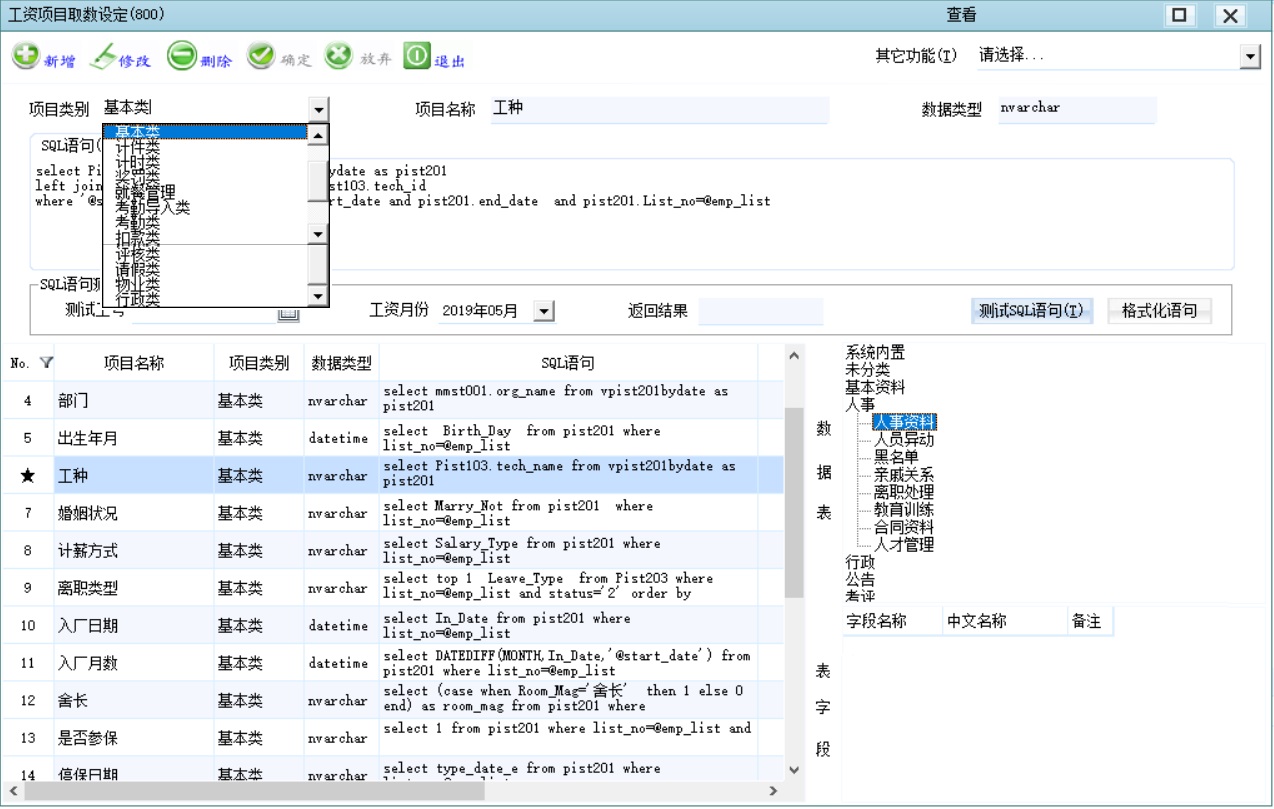
Task: Click the 放弃 (discard) X icon
Action: (339, 57)
